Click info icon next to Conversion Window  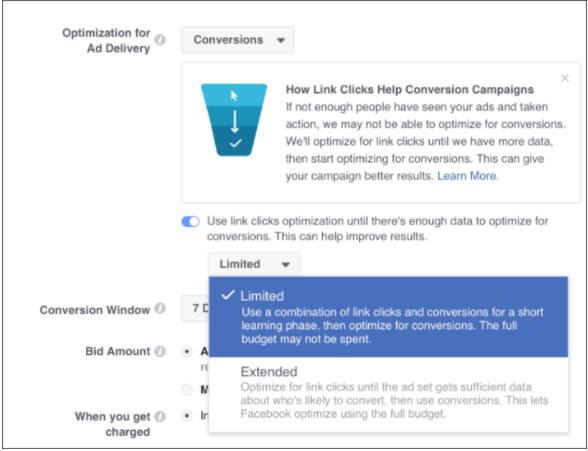160,309
